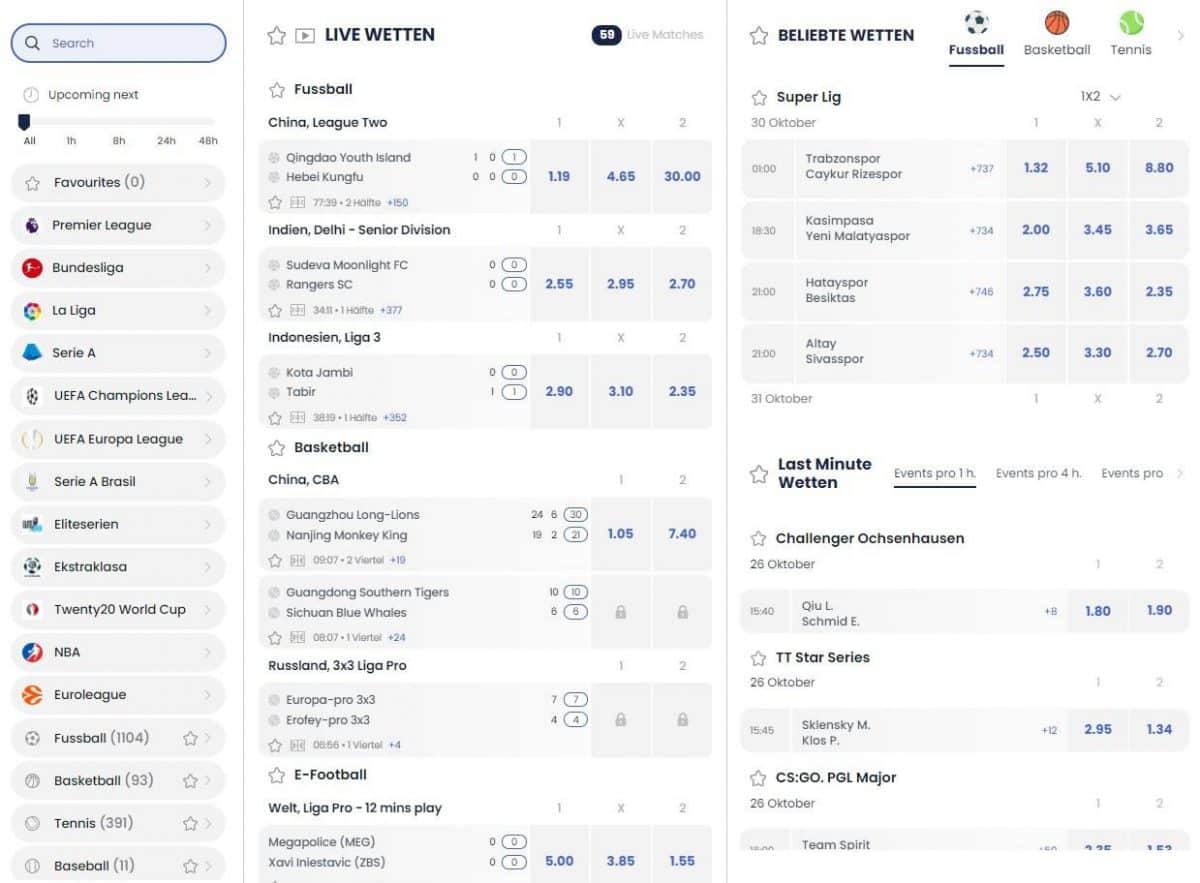Screen dimensions: 1200x883
Task: Bet on odds 1.19 for Qingdao Youth Island
Action: [559, 176]
